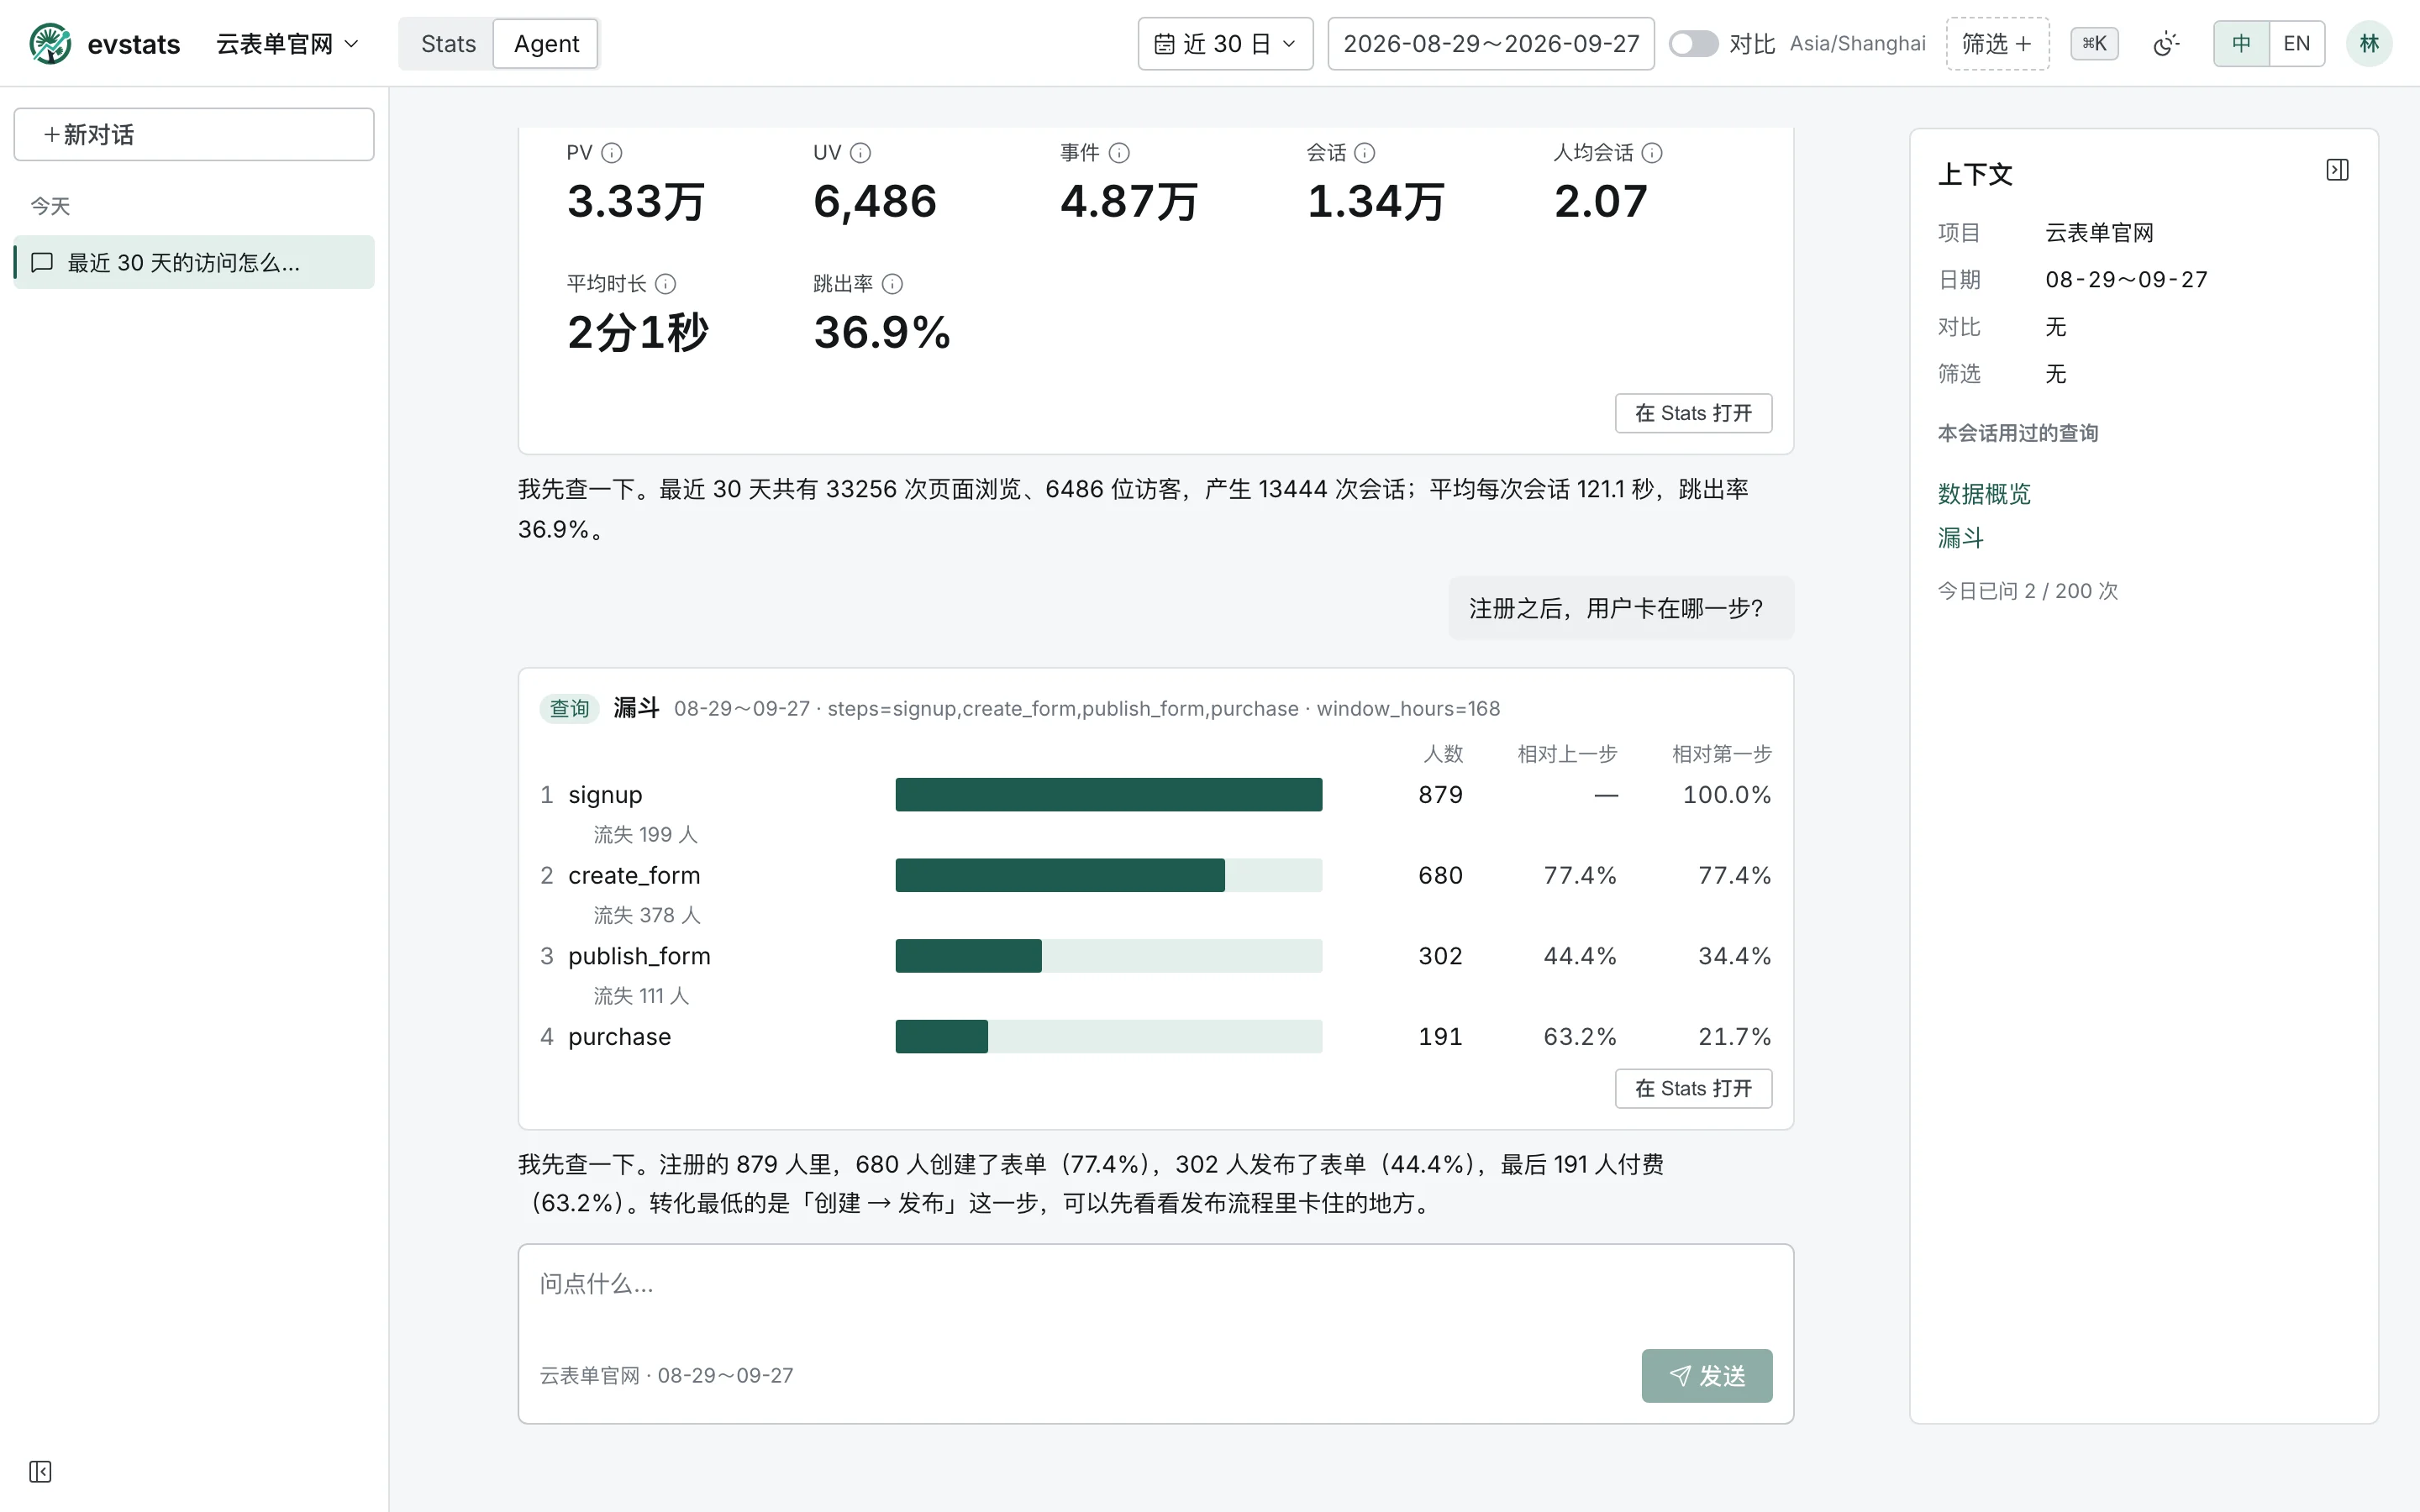
Task: Click the ⌘K command palette shortcut
Action: 2094,44
